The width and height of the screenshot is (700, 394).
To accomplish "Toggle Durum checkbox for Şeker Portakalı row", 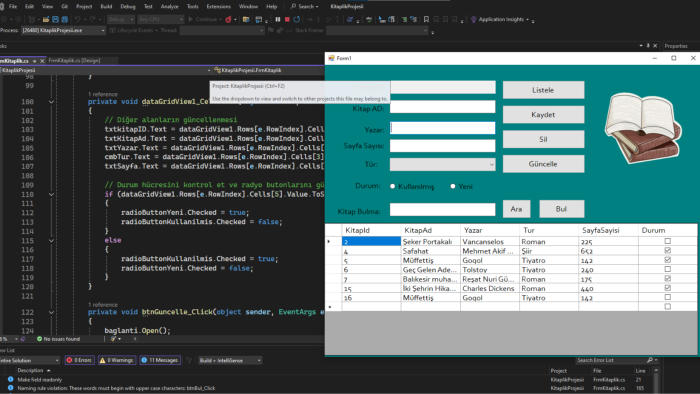I will pos(667,241).
